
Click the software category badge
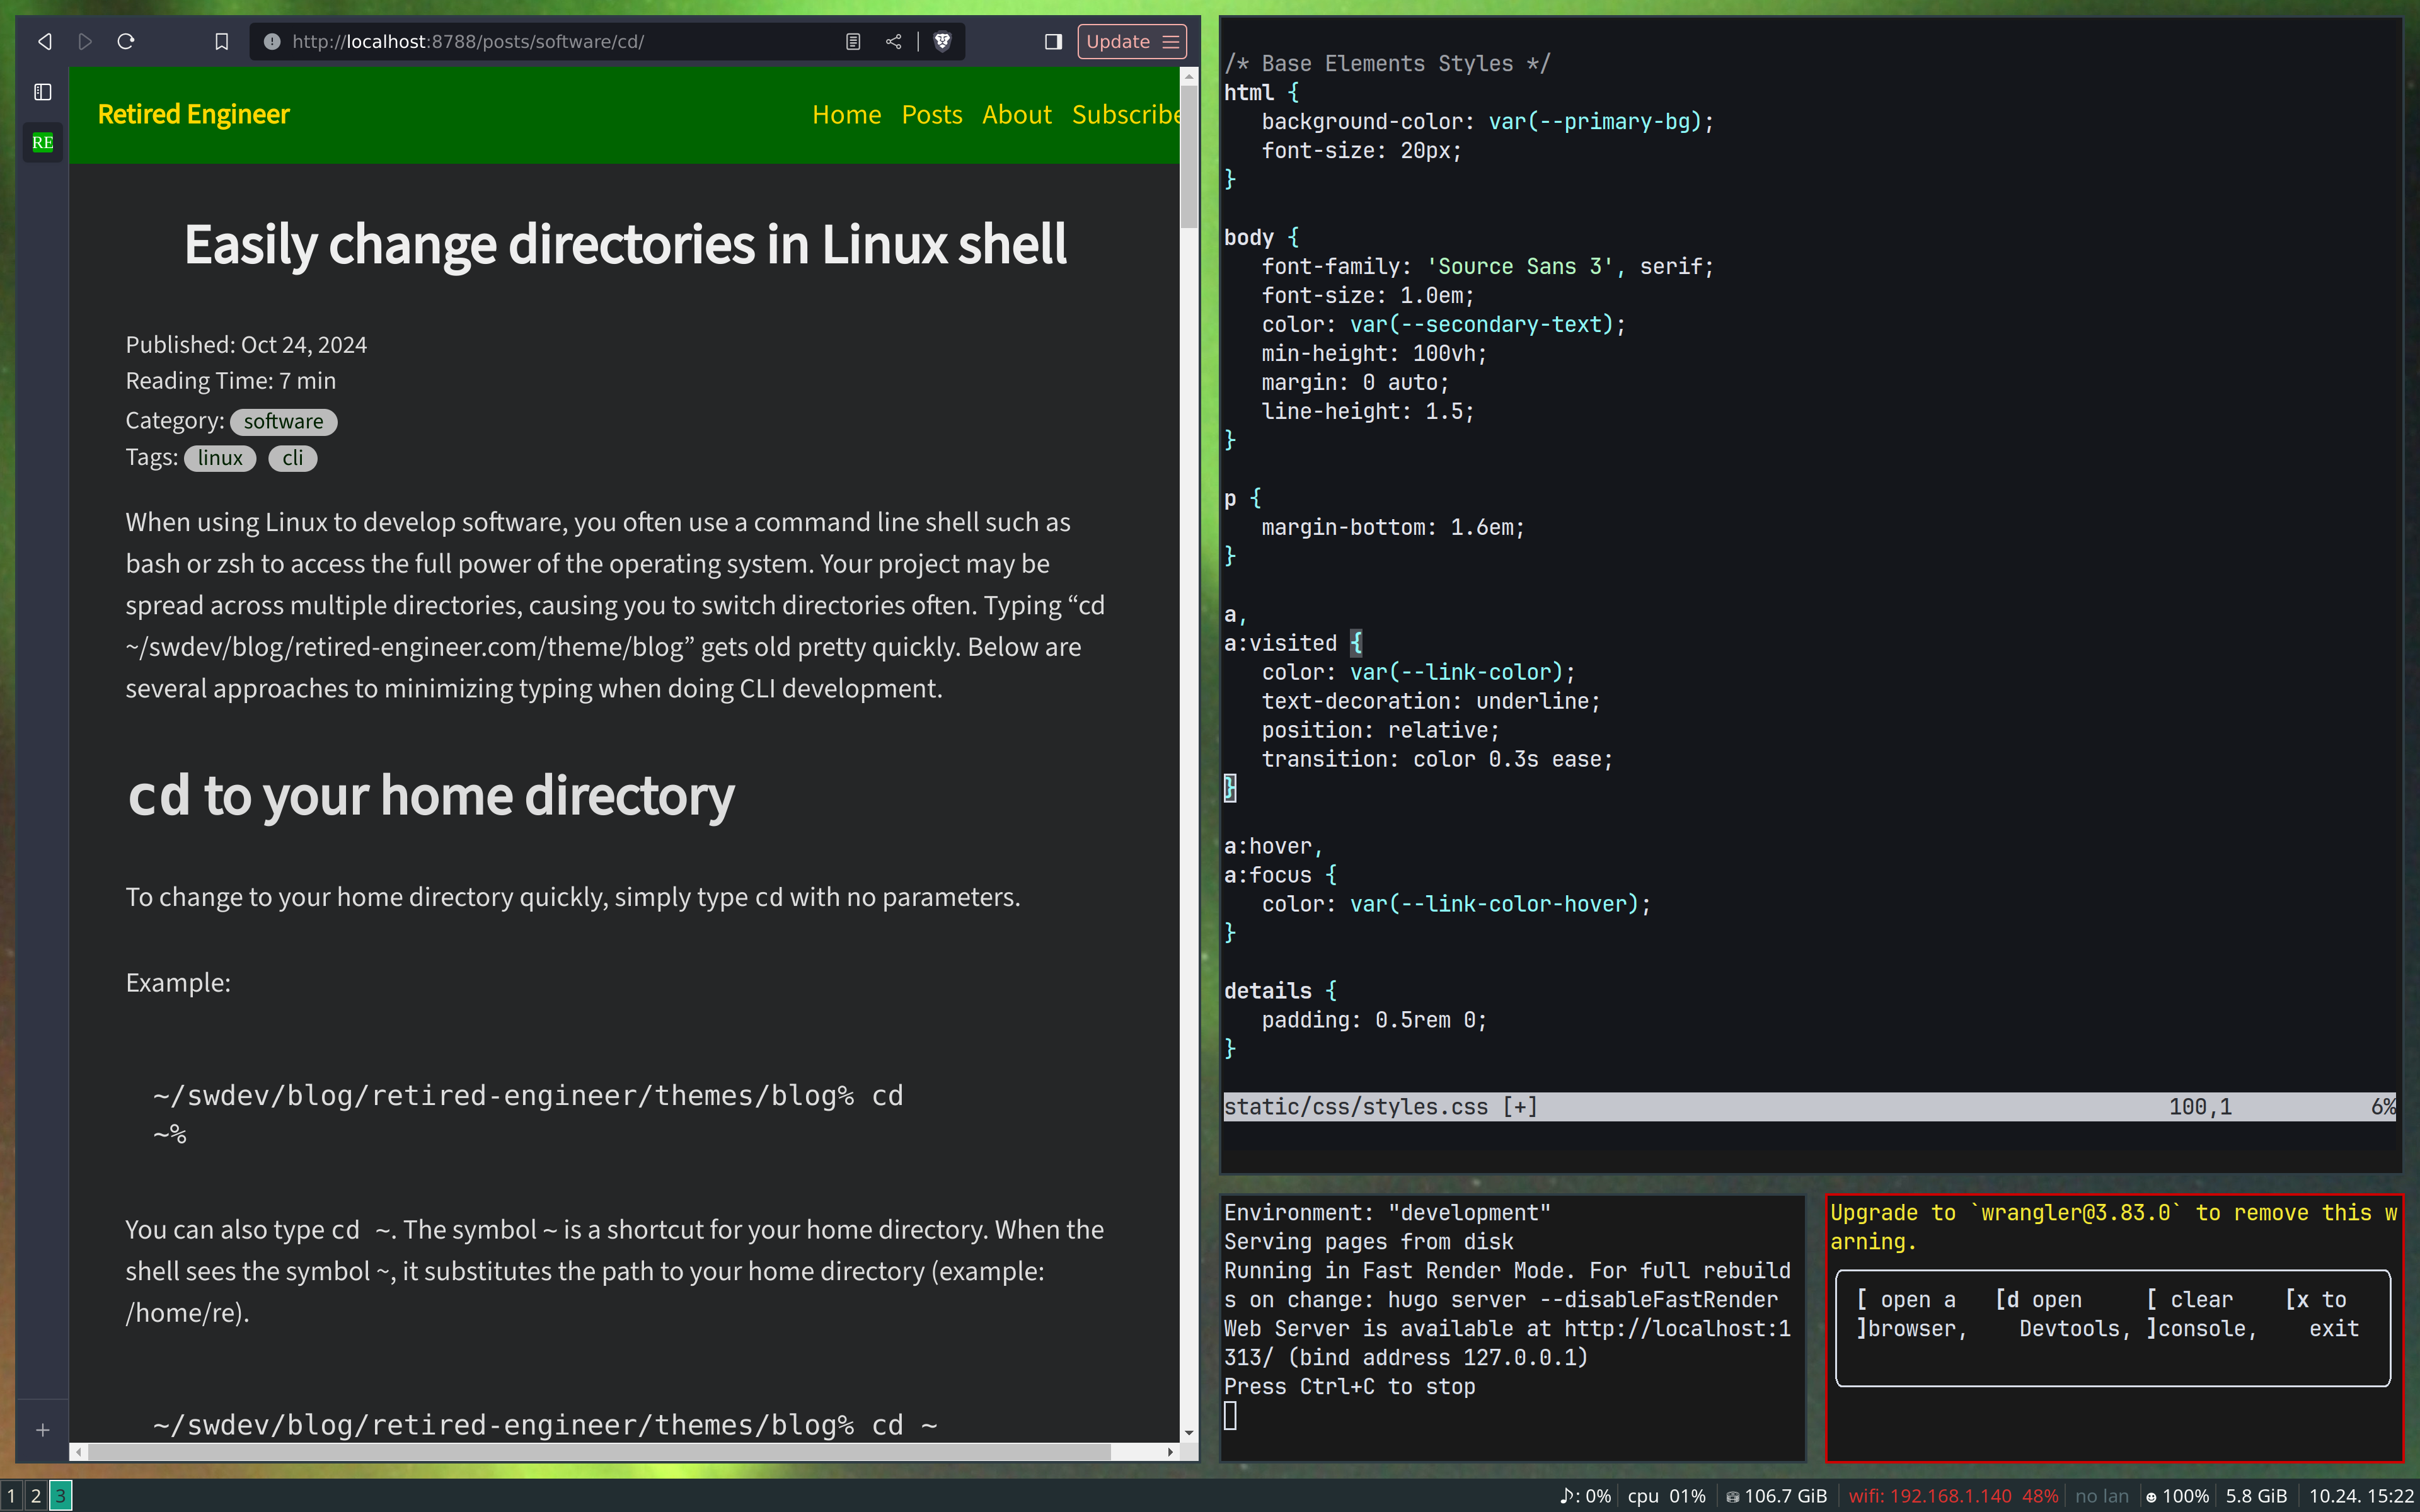click(283, 422)
